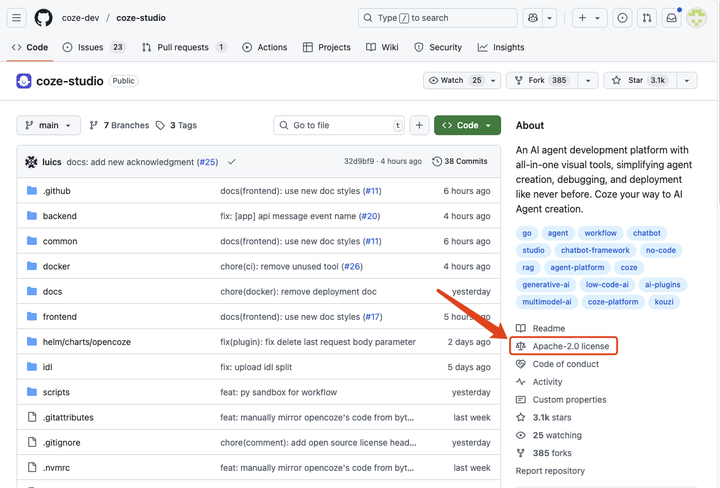Open the 38 Commits history
This screenshot has height=488, width=720.
(x=460, y=162)
